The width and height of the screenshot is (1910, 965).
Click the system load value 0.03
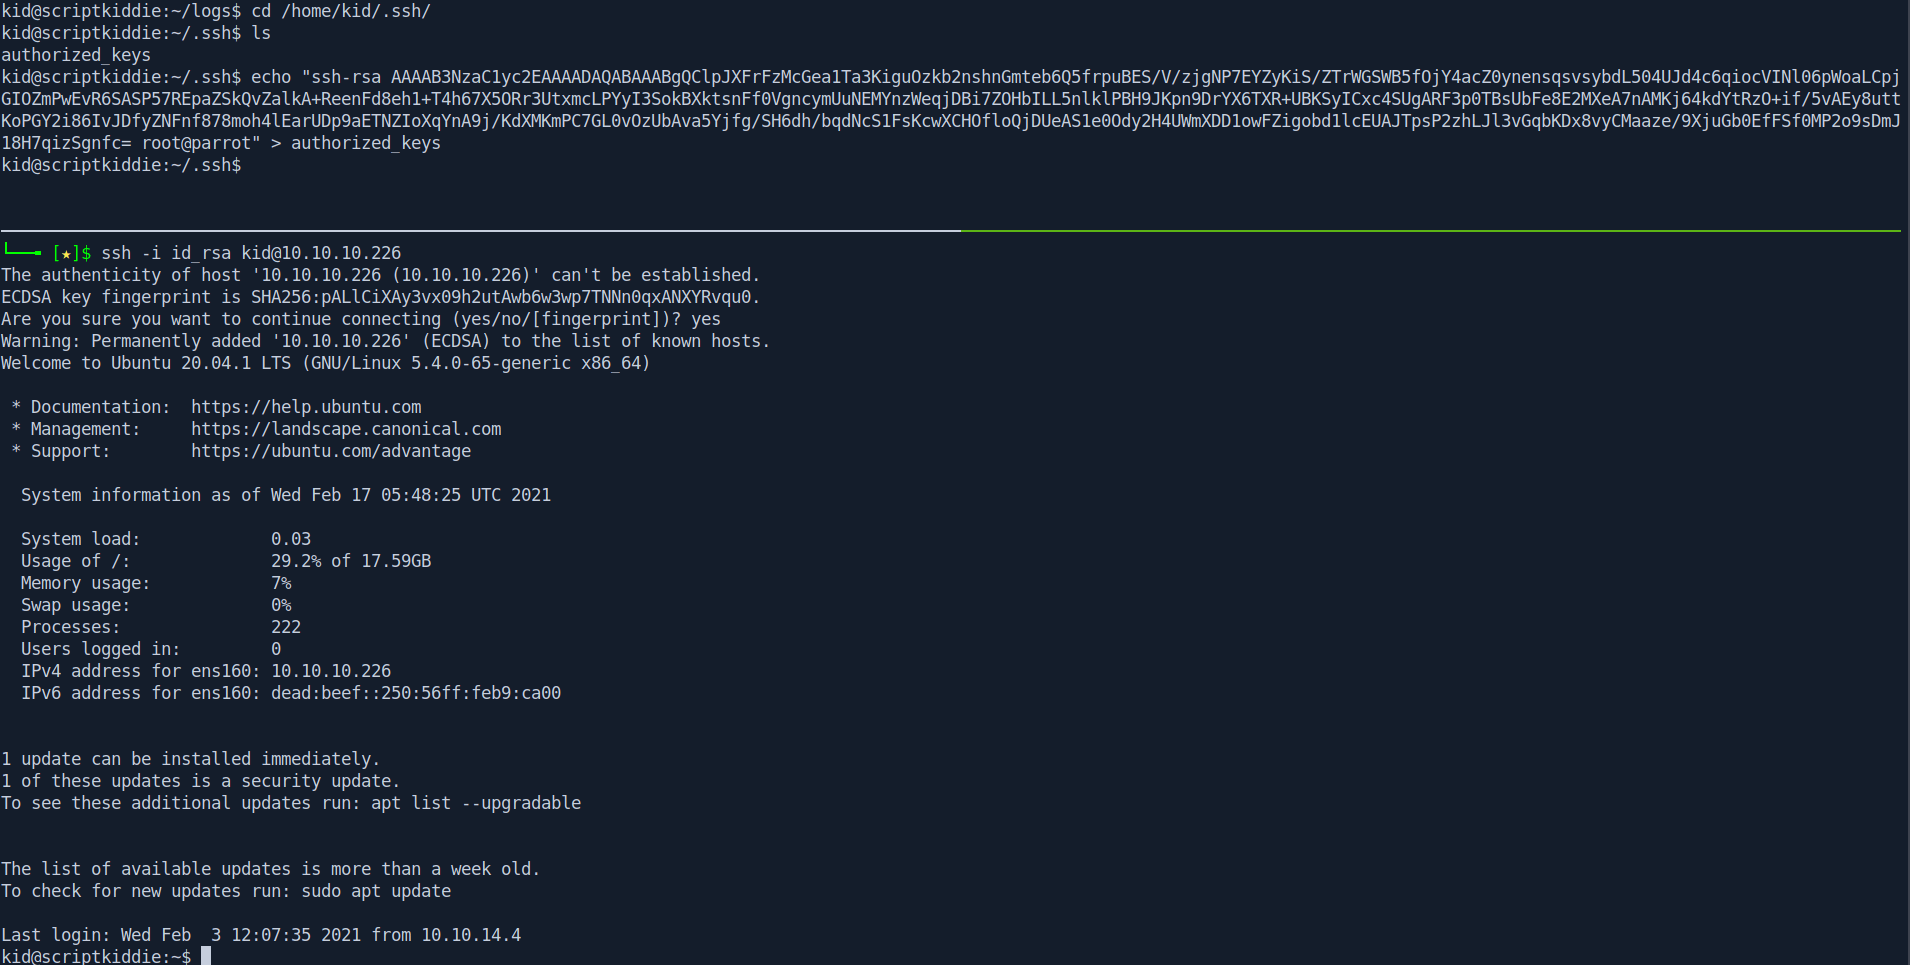(x=291, y=539)
